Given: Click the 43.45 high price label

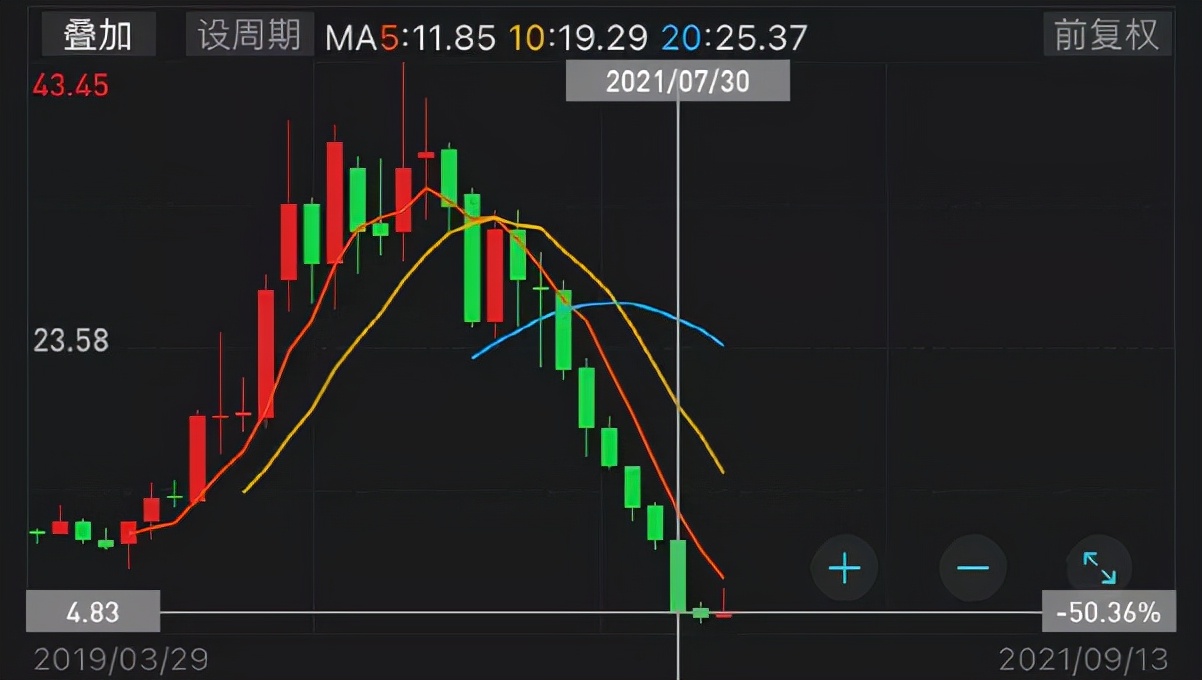Looking at the screenshot, I should [x=70, y=86].
